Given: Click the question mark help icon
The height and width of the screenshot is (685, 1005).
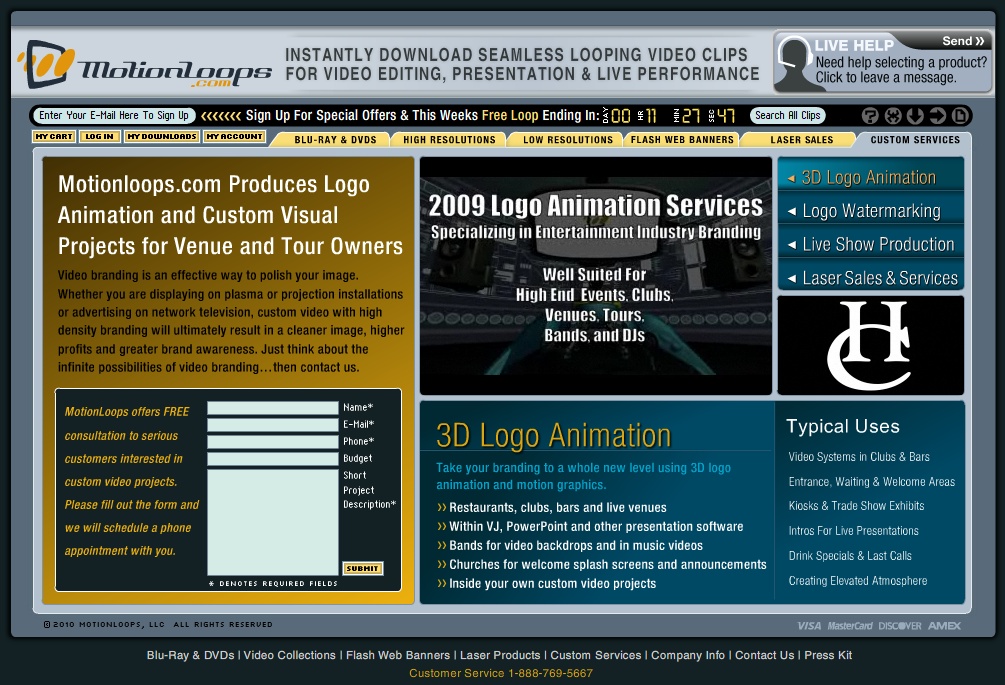Looking at the screenshot, I should coord(870,115).
